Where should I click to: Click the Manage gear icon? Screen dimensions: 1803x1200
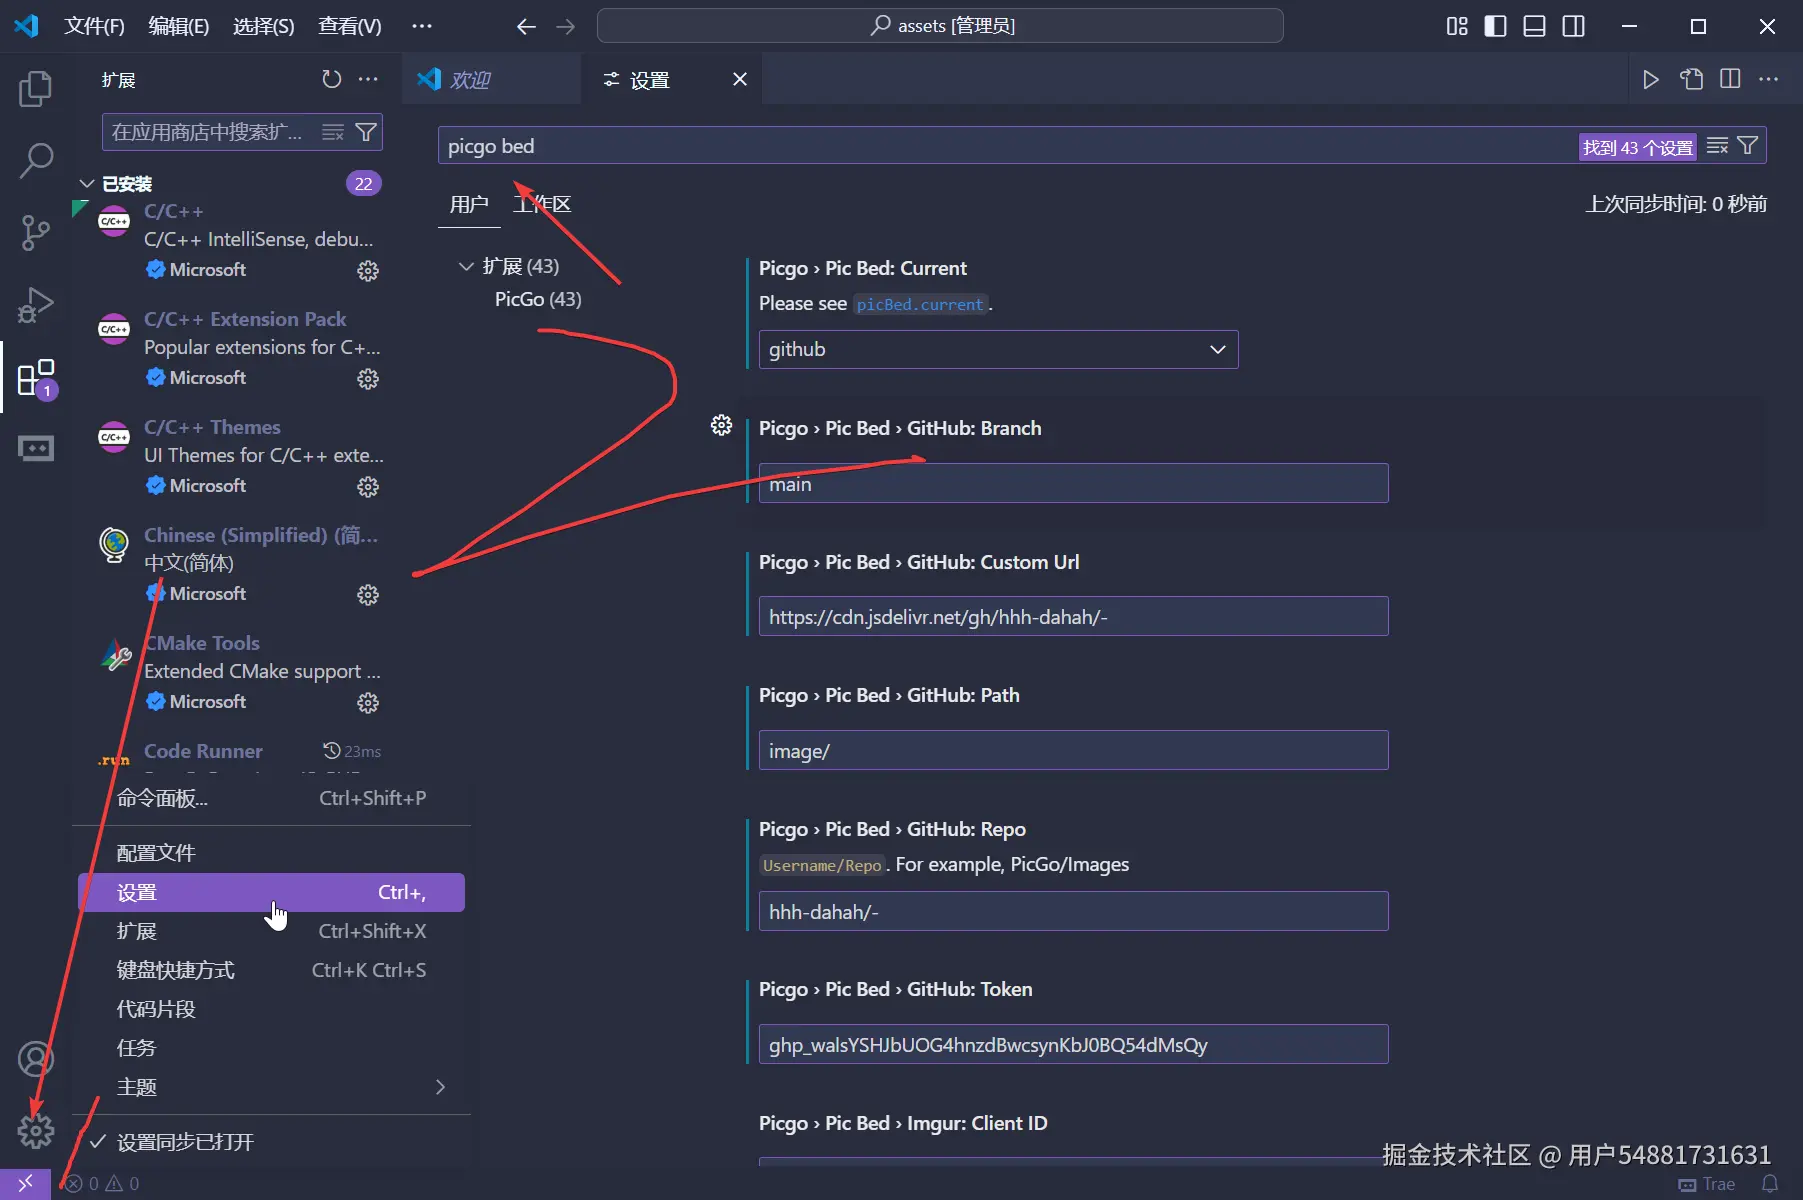click(x=36, y=1131)
